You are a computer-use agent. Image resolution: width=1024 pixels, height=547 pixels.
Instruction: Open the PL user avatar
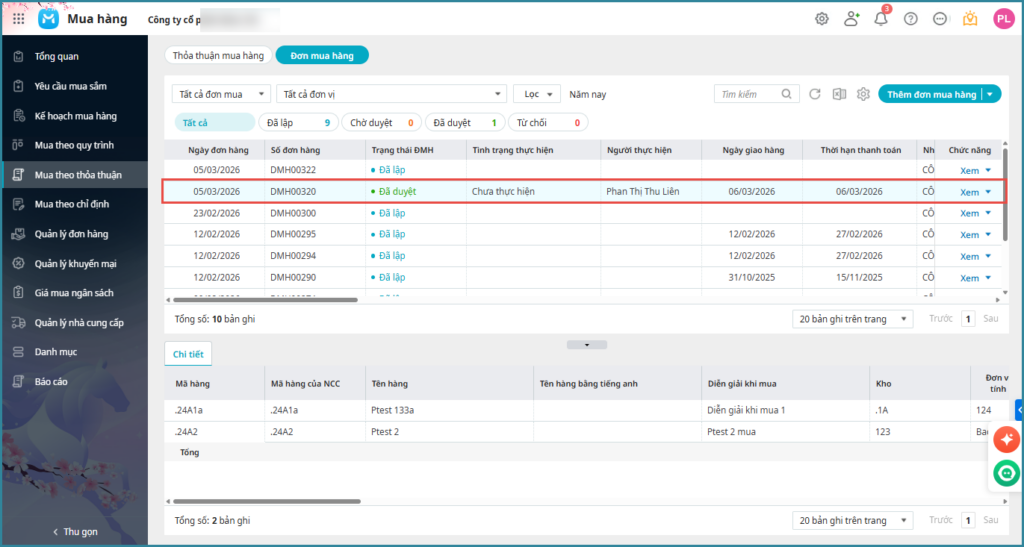[x=1003, y=19]
